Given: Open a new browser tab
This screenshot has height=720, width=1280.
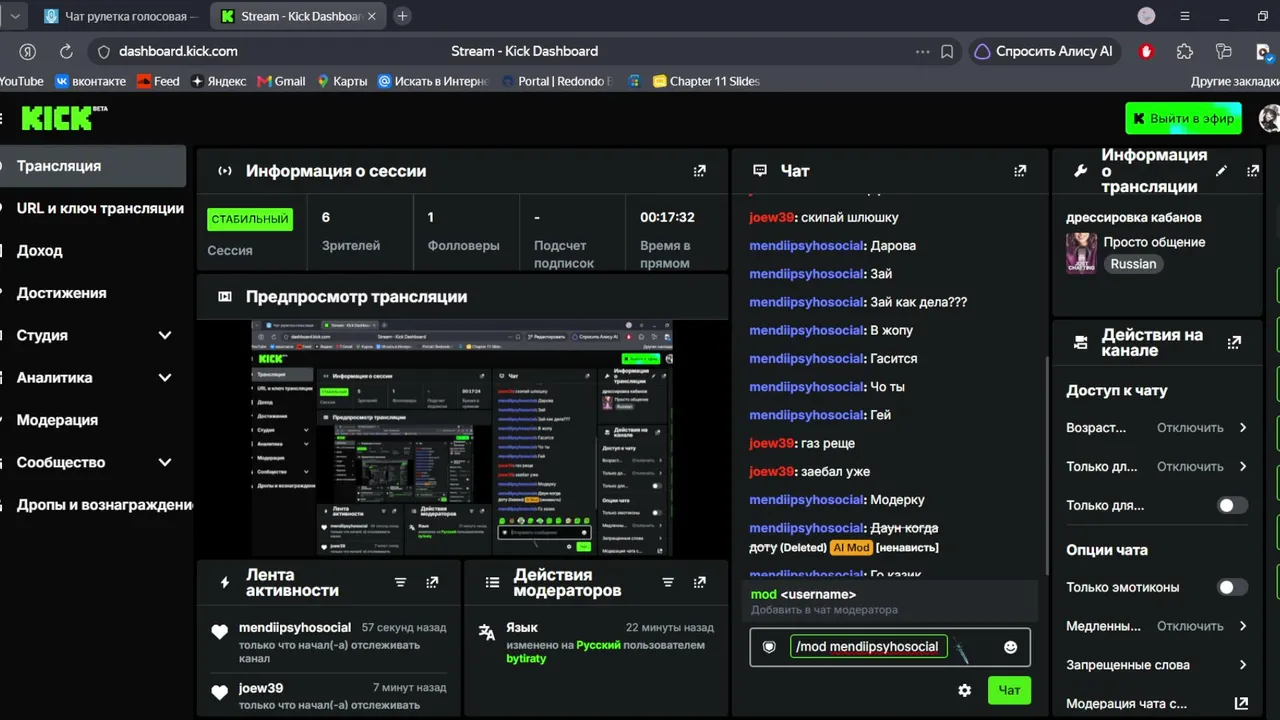Looking at the screenshot, I should click(x=402, y=16).
